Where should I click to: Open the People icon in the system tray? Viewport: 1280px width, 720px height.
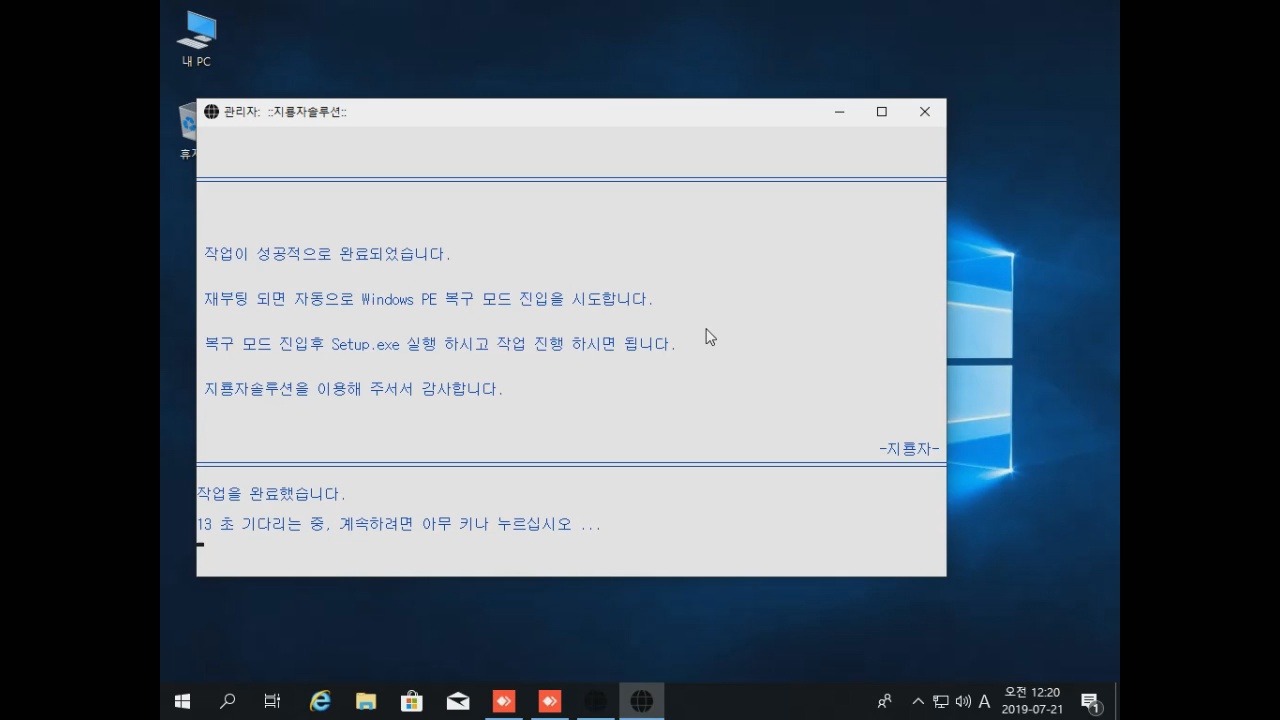(885, 702)
